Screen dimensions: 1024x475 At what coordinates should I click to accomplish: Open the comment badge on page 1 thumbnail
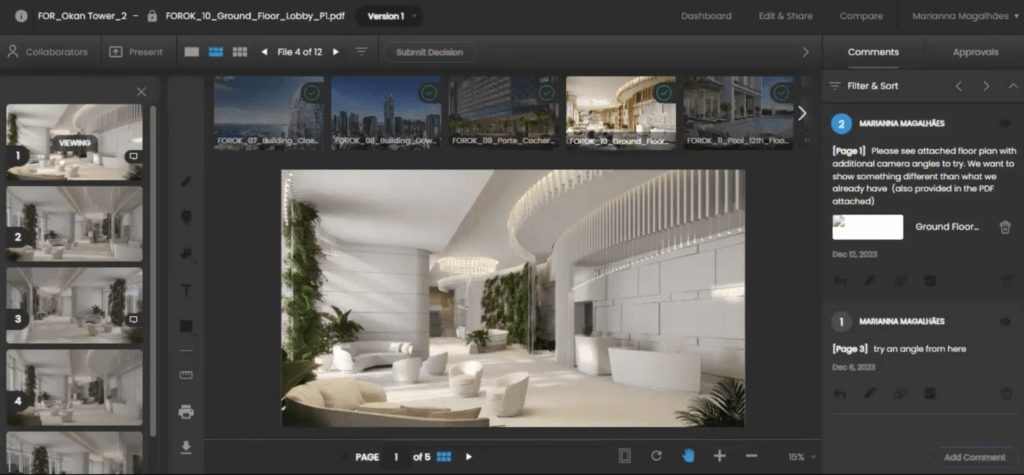[x=133, y=157]
